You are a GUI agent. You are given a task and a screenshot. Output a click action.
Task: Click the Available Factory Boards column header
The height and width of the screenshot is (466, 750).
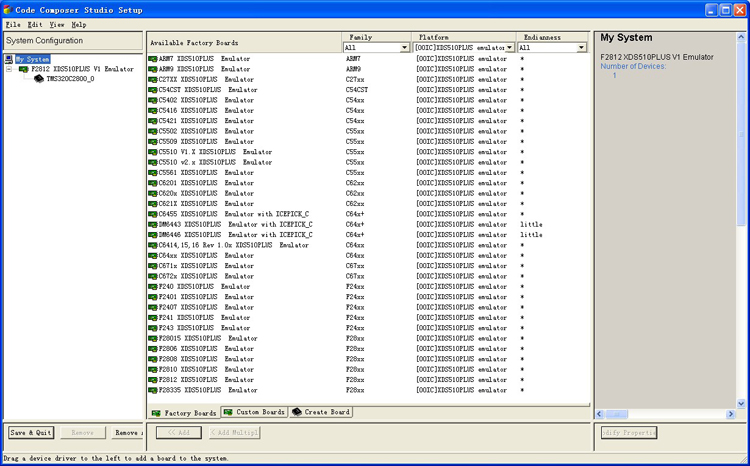(244, 43)
